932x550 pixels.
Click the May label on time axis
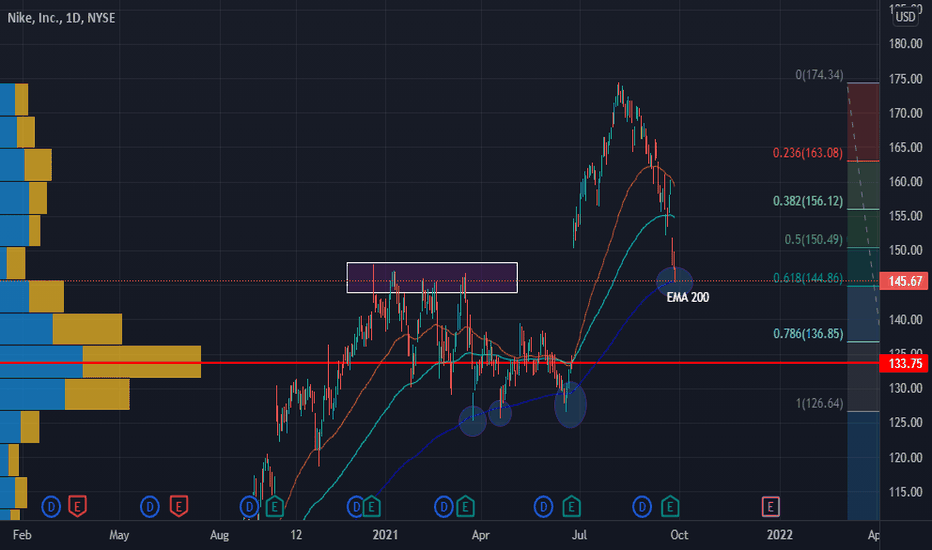119,535
